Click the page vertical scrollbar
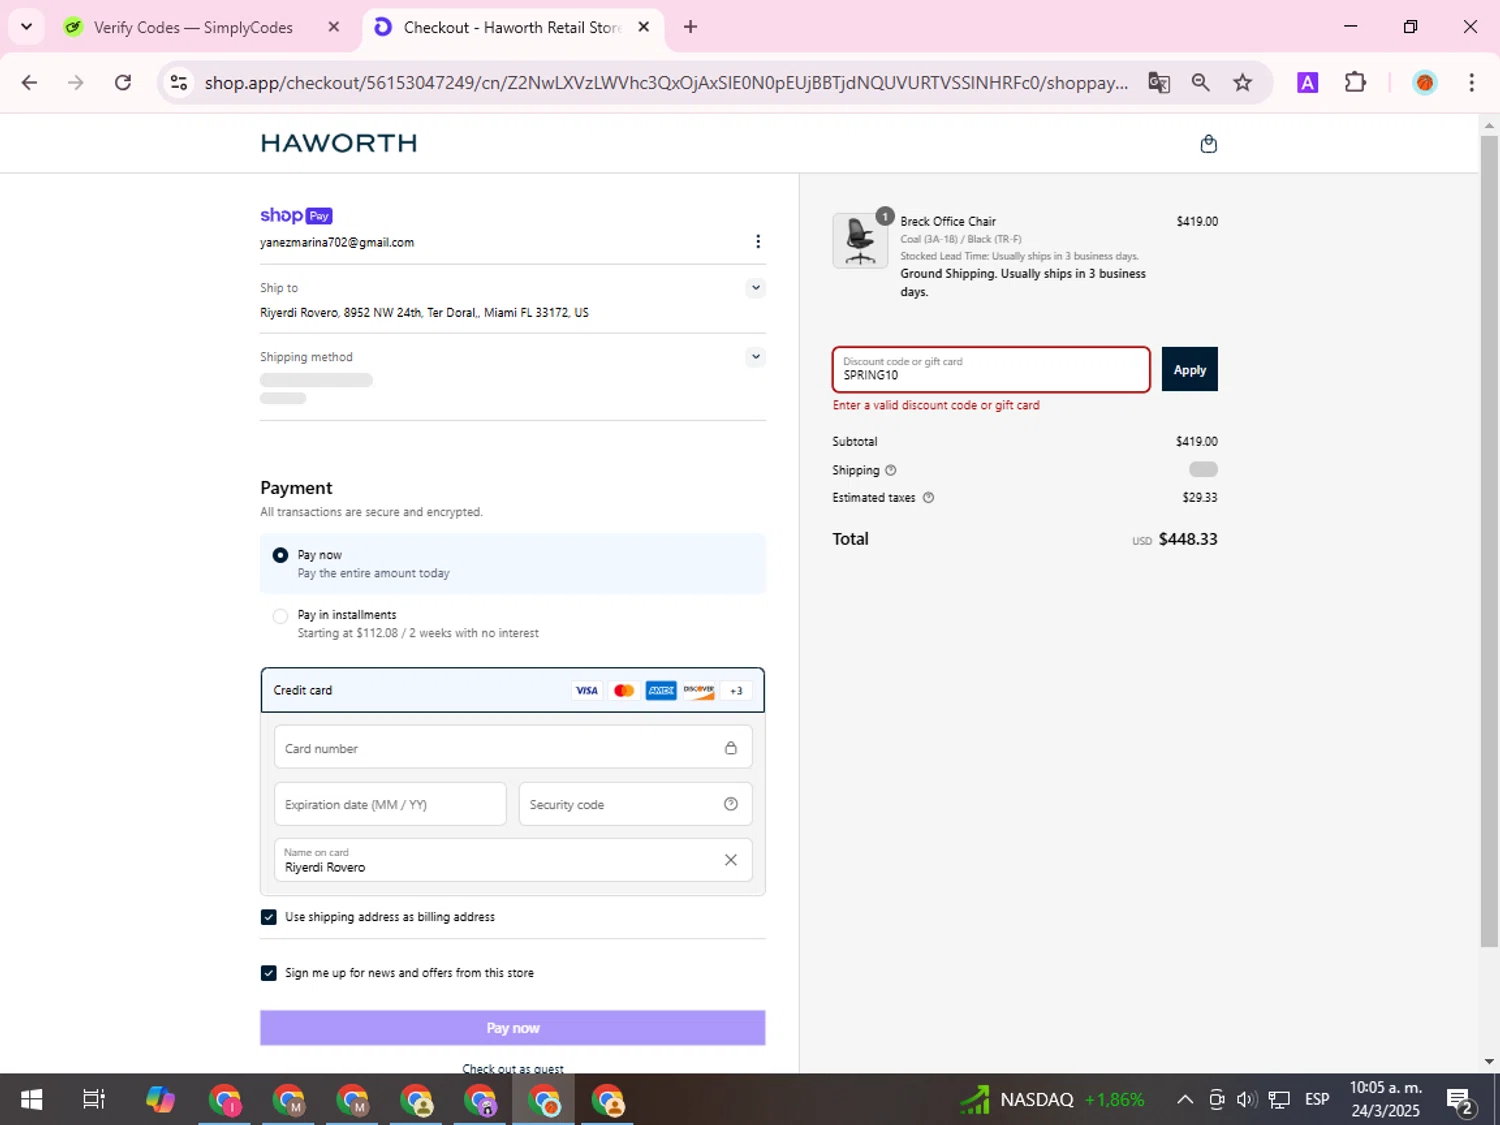1500x1125 pixels. tap(1489, 540)
